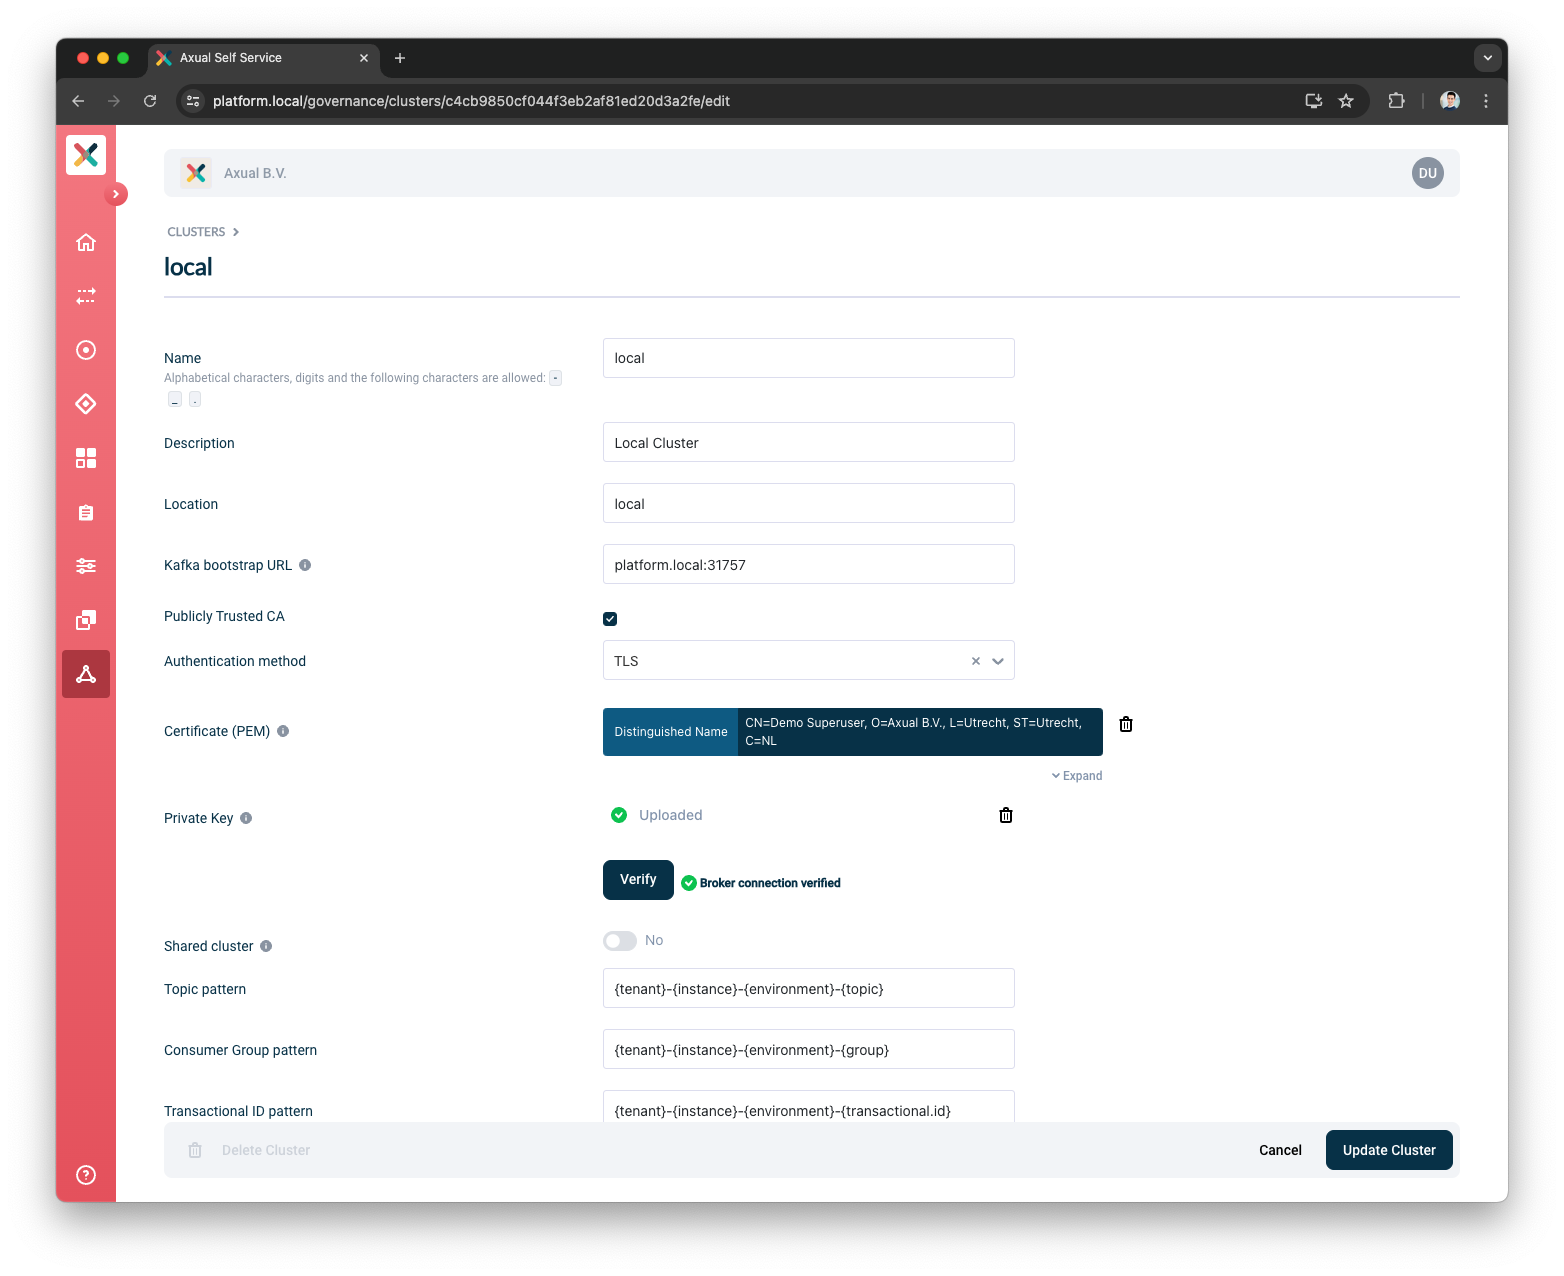Open the cluster nodes icon in sidebar
The width and height of the screenshot is (1564, 1276).
[86, 674]
